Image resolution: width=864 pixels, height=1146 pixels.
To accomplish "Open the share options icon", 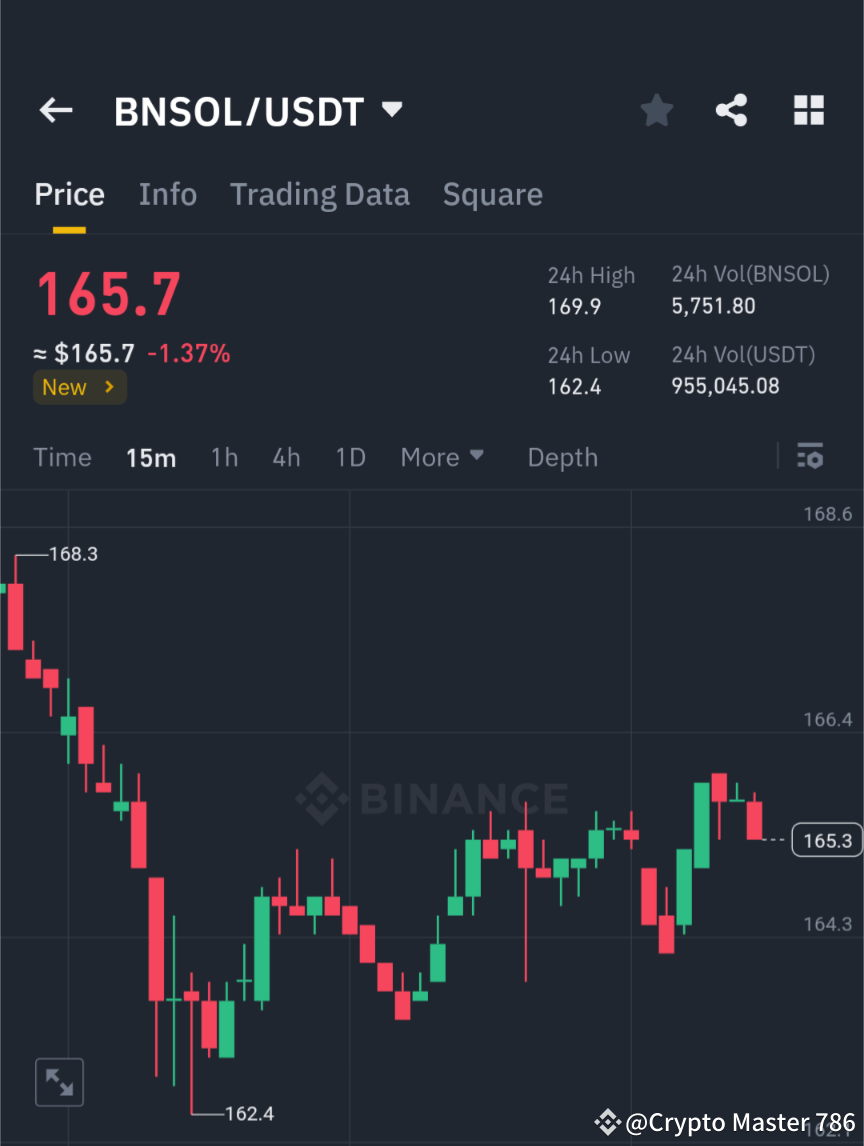I will [x=732, y=110].
